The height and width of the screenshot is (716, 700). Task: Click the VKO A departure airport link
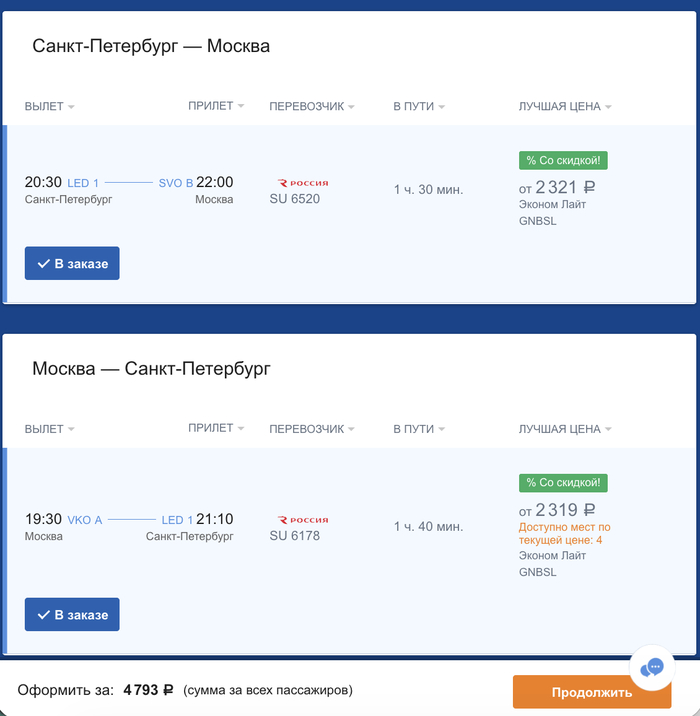[84, 520]
